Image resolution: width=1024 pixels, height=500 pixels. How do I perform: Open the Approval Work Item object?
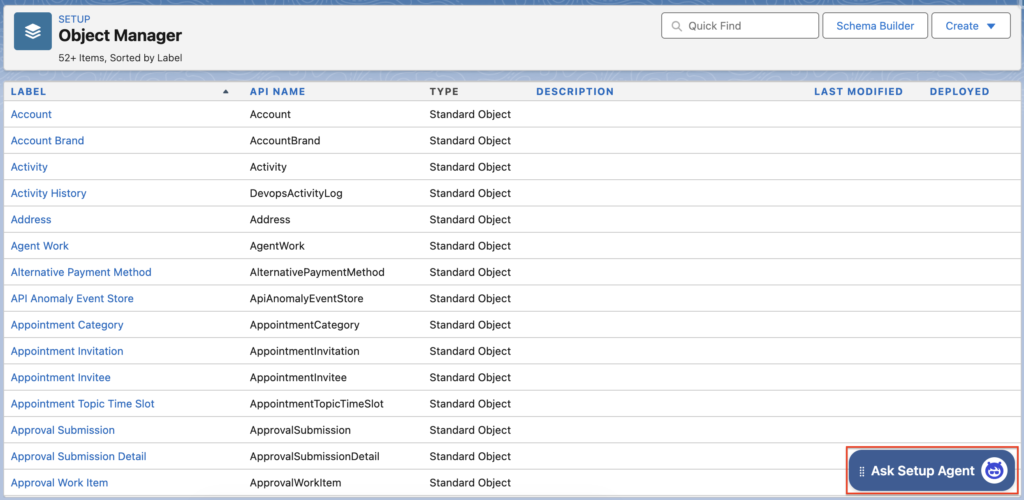[59, 483]
